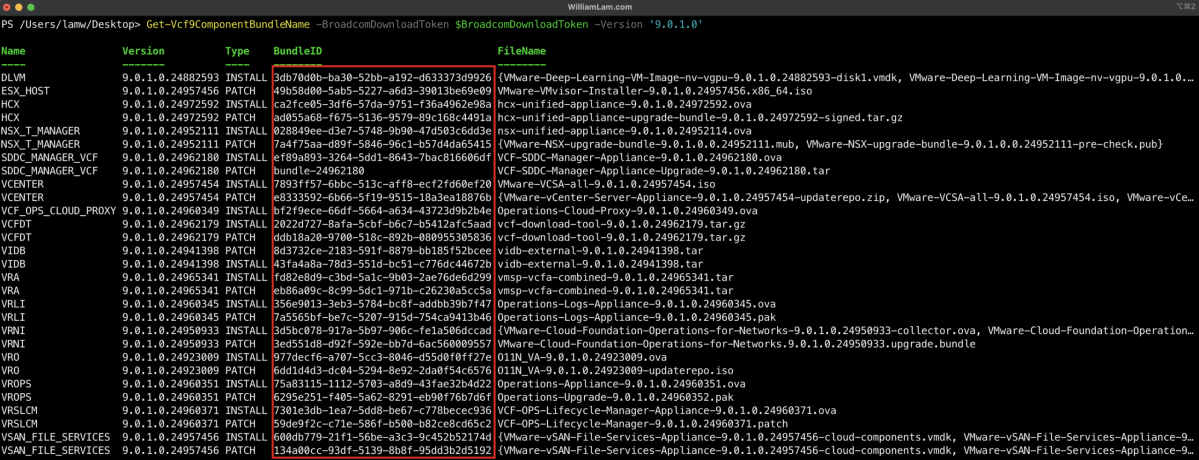Click bundle ID 7a5565bf-be7c-5207-915d-754ca9413b46
Screen dimensions: 1199x460
pyautogui.click(x=382, y=315)
